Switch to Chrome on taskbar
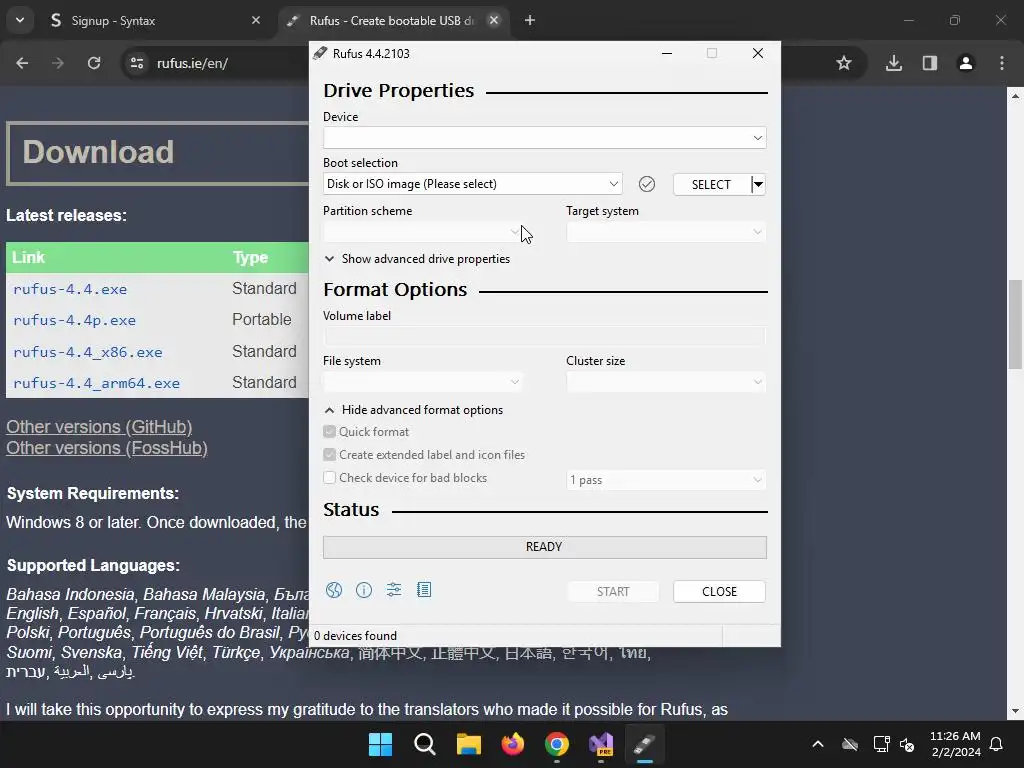 (x=557, y=744)
